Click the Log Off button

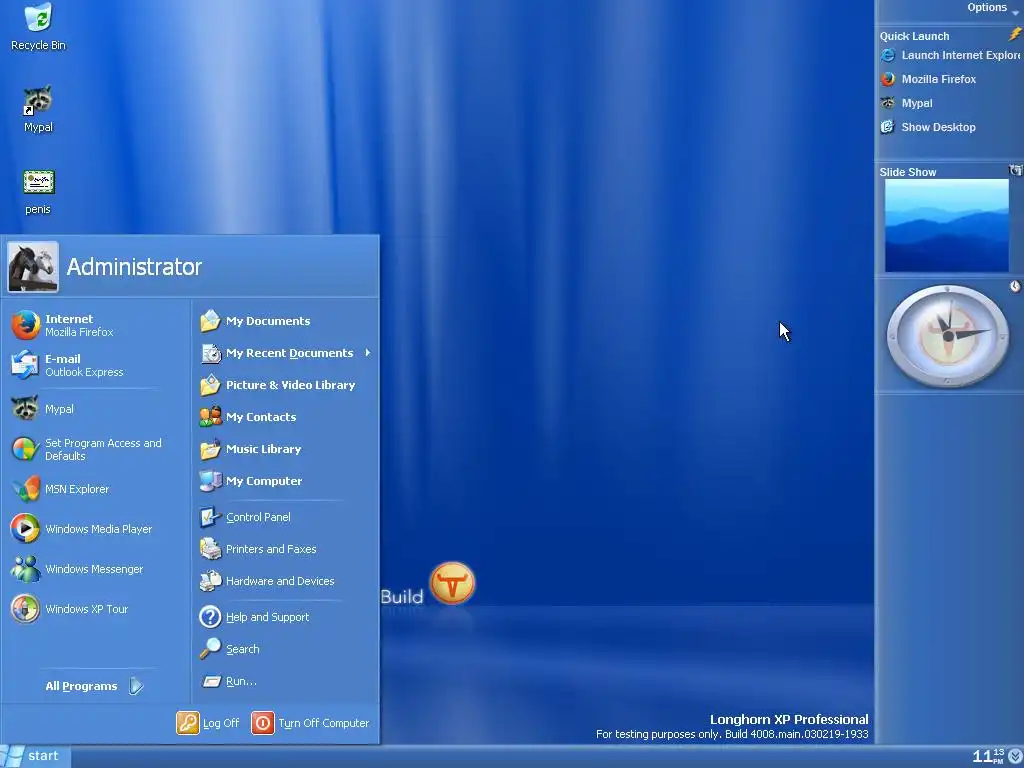[208, 723]
